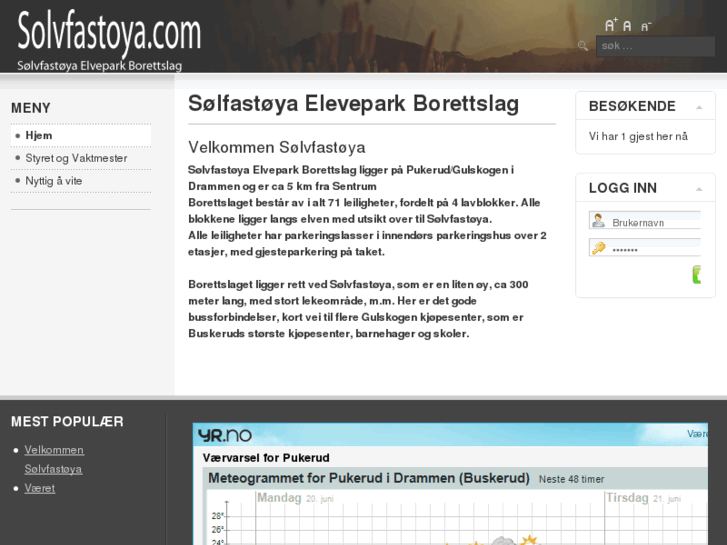The image size is (727, 545).
Task: Click the Mandag 20. juni label
Action: (295, 498)
